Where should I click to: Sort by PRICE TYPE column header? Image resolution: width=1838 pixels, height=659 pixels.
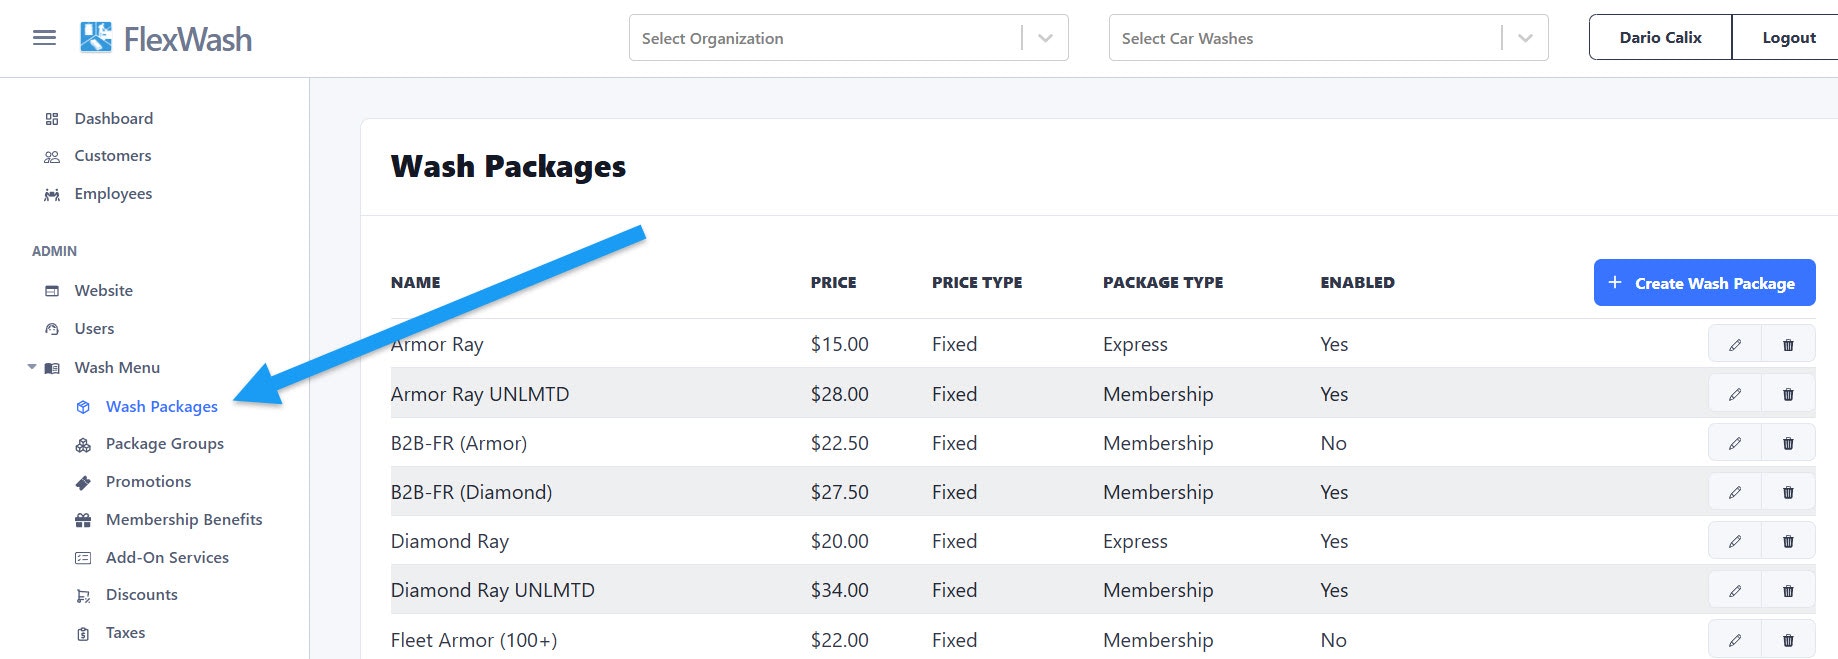coord(977,283)
